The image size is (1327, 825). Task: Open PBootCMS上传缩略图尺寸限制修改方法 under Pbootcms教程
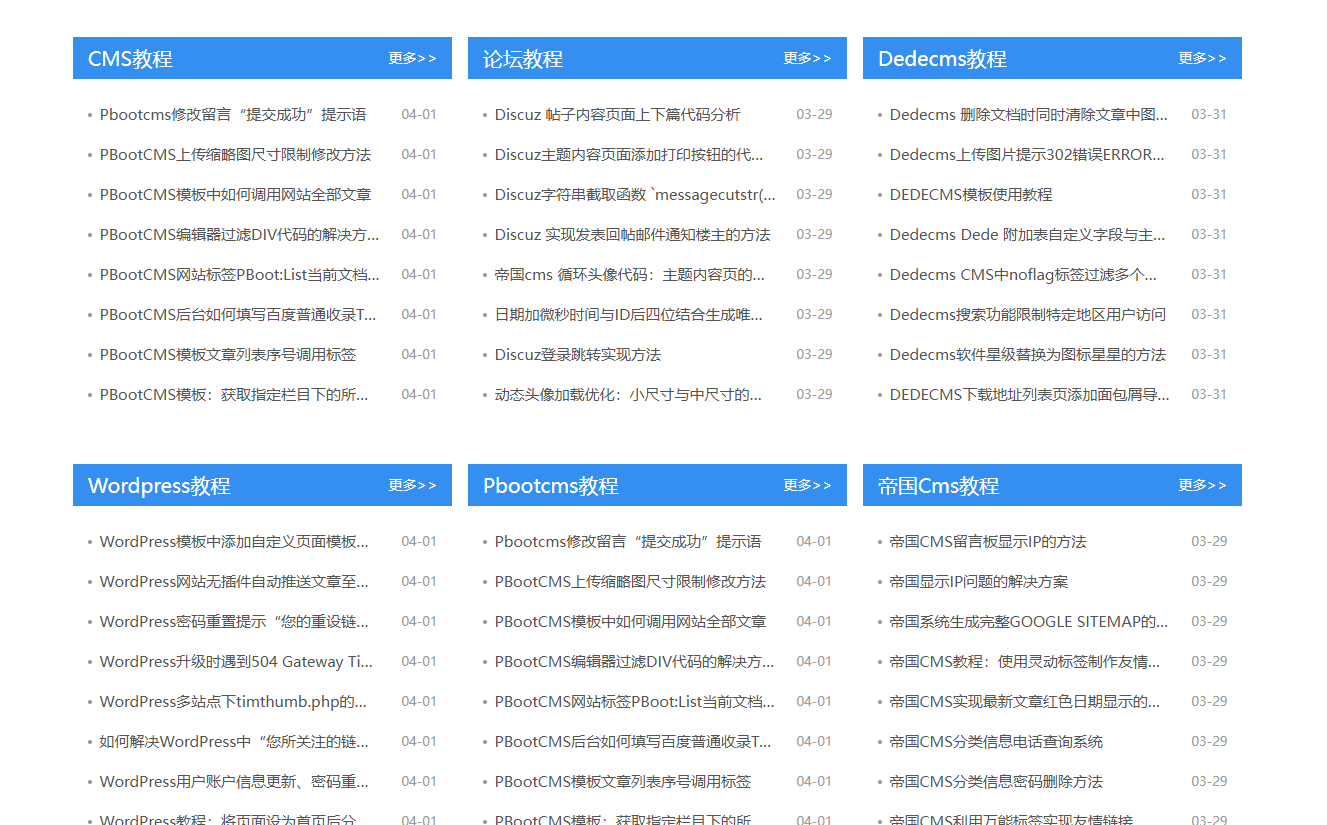click(x=630, y=582)
